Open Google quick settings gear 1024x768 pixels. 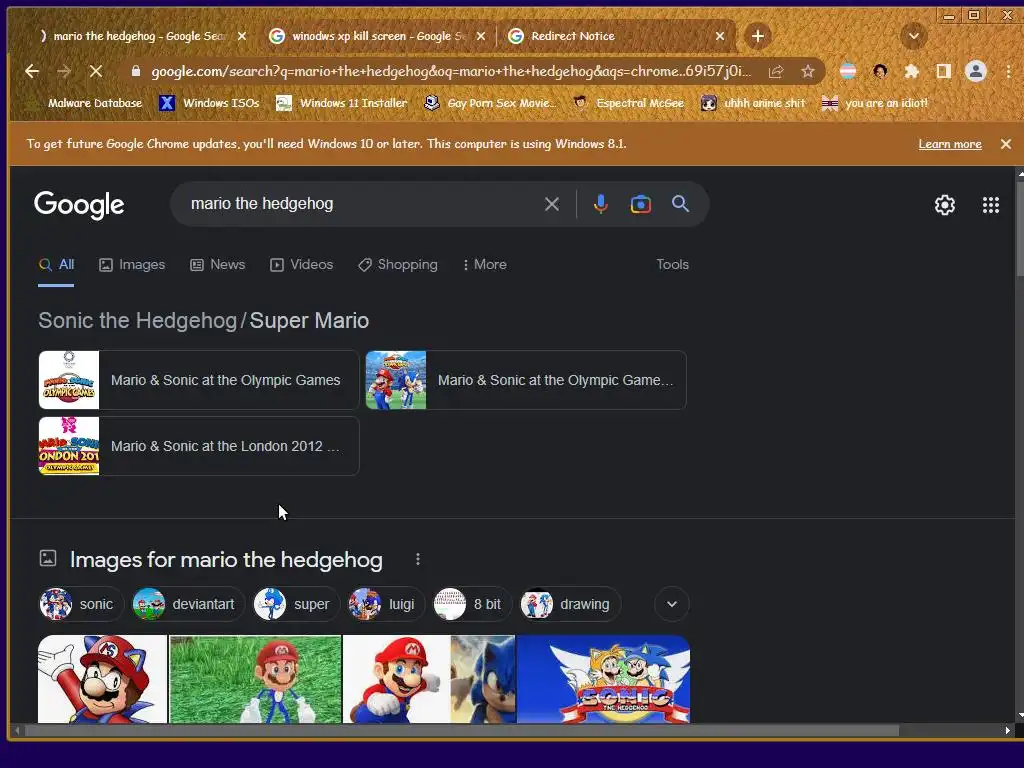click(944, 205)
